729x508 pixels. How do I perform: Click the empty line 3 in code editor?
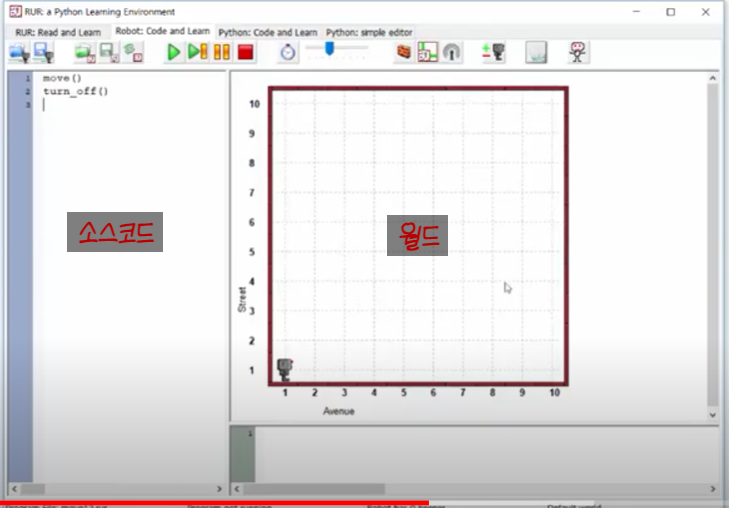point(120,104)
